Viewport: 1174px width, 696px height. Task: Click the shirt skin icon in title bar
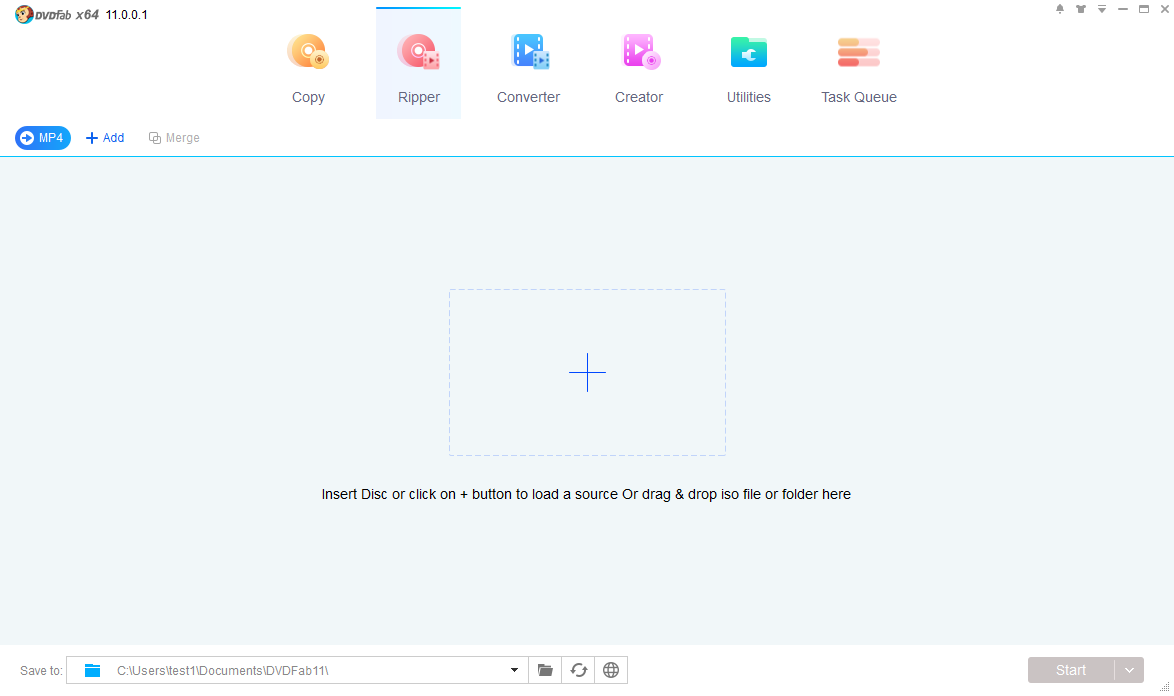pos(1080,9)
